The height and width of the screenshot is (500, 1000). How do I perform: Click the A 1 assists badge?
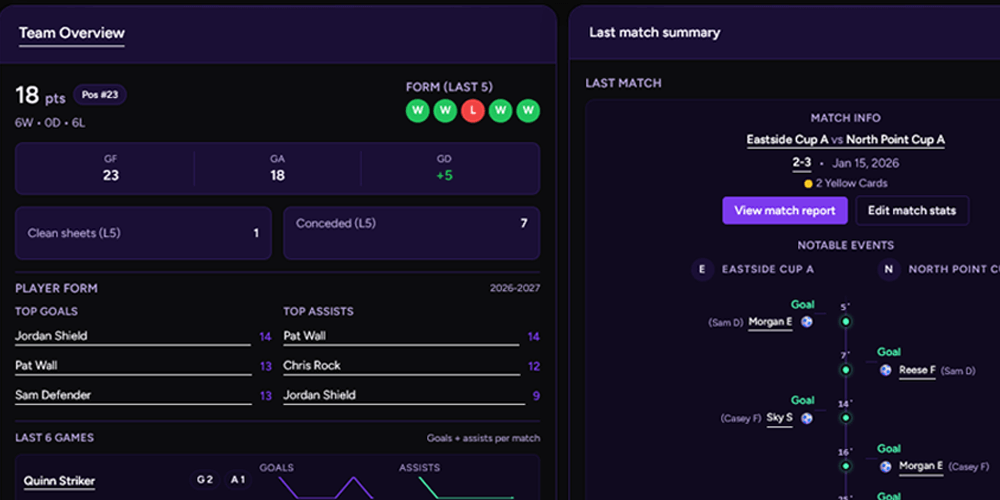click(238, 480)
